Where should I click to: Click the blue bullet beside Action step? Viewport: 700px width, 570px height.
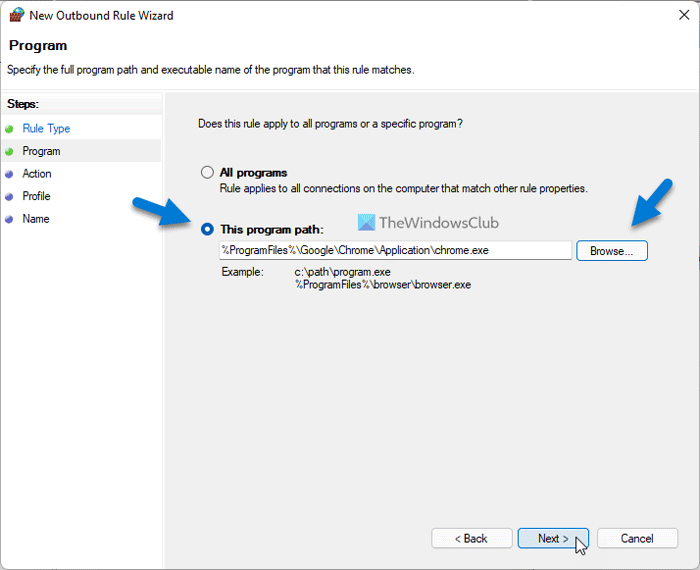pos(9,174)
